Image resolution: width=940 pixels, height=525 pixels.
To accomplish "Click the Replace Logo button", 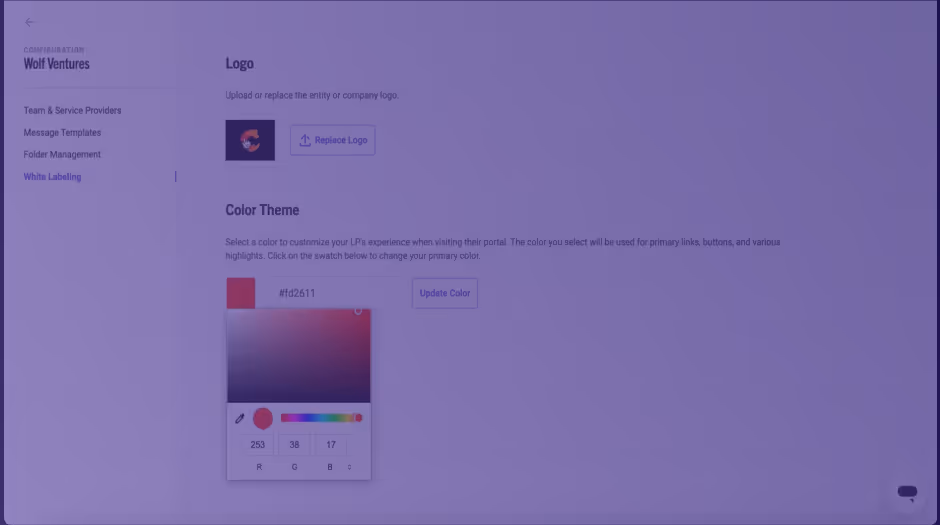I will [333, 140].
